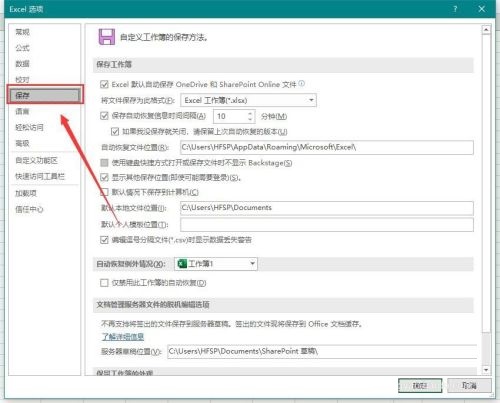500x403 pixels.
Task: Open the 常规 options category
Action: [23, 32]
